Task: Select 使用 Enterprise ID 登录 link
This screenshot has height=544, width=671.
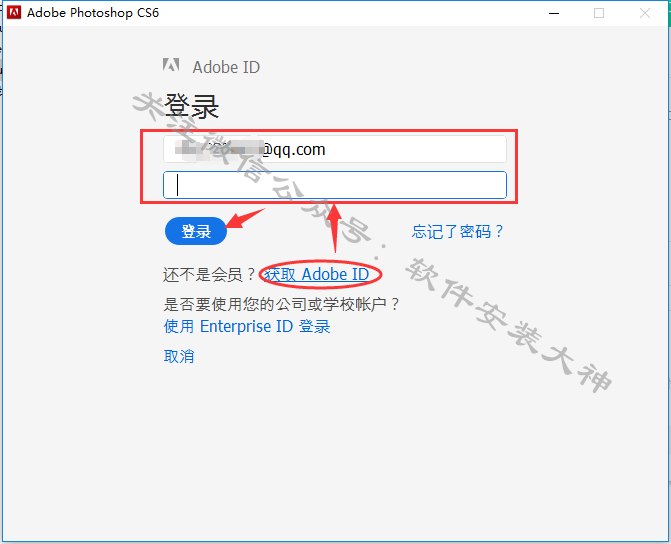Action: click(247, 327)
